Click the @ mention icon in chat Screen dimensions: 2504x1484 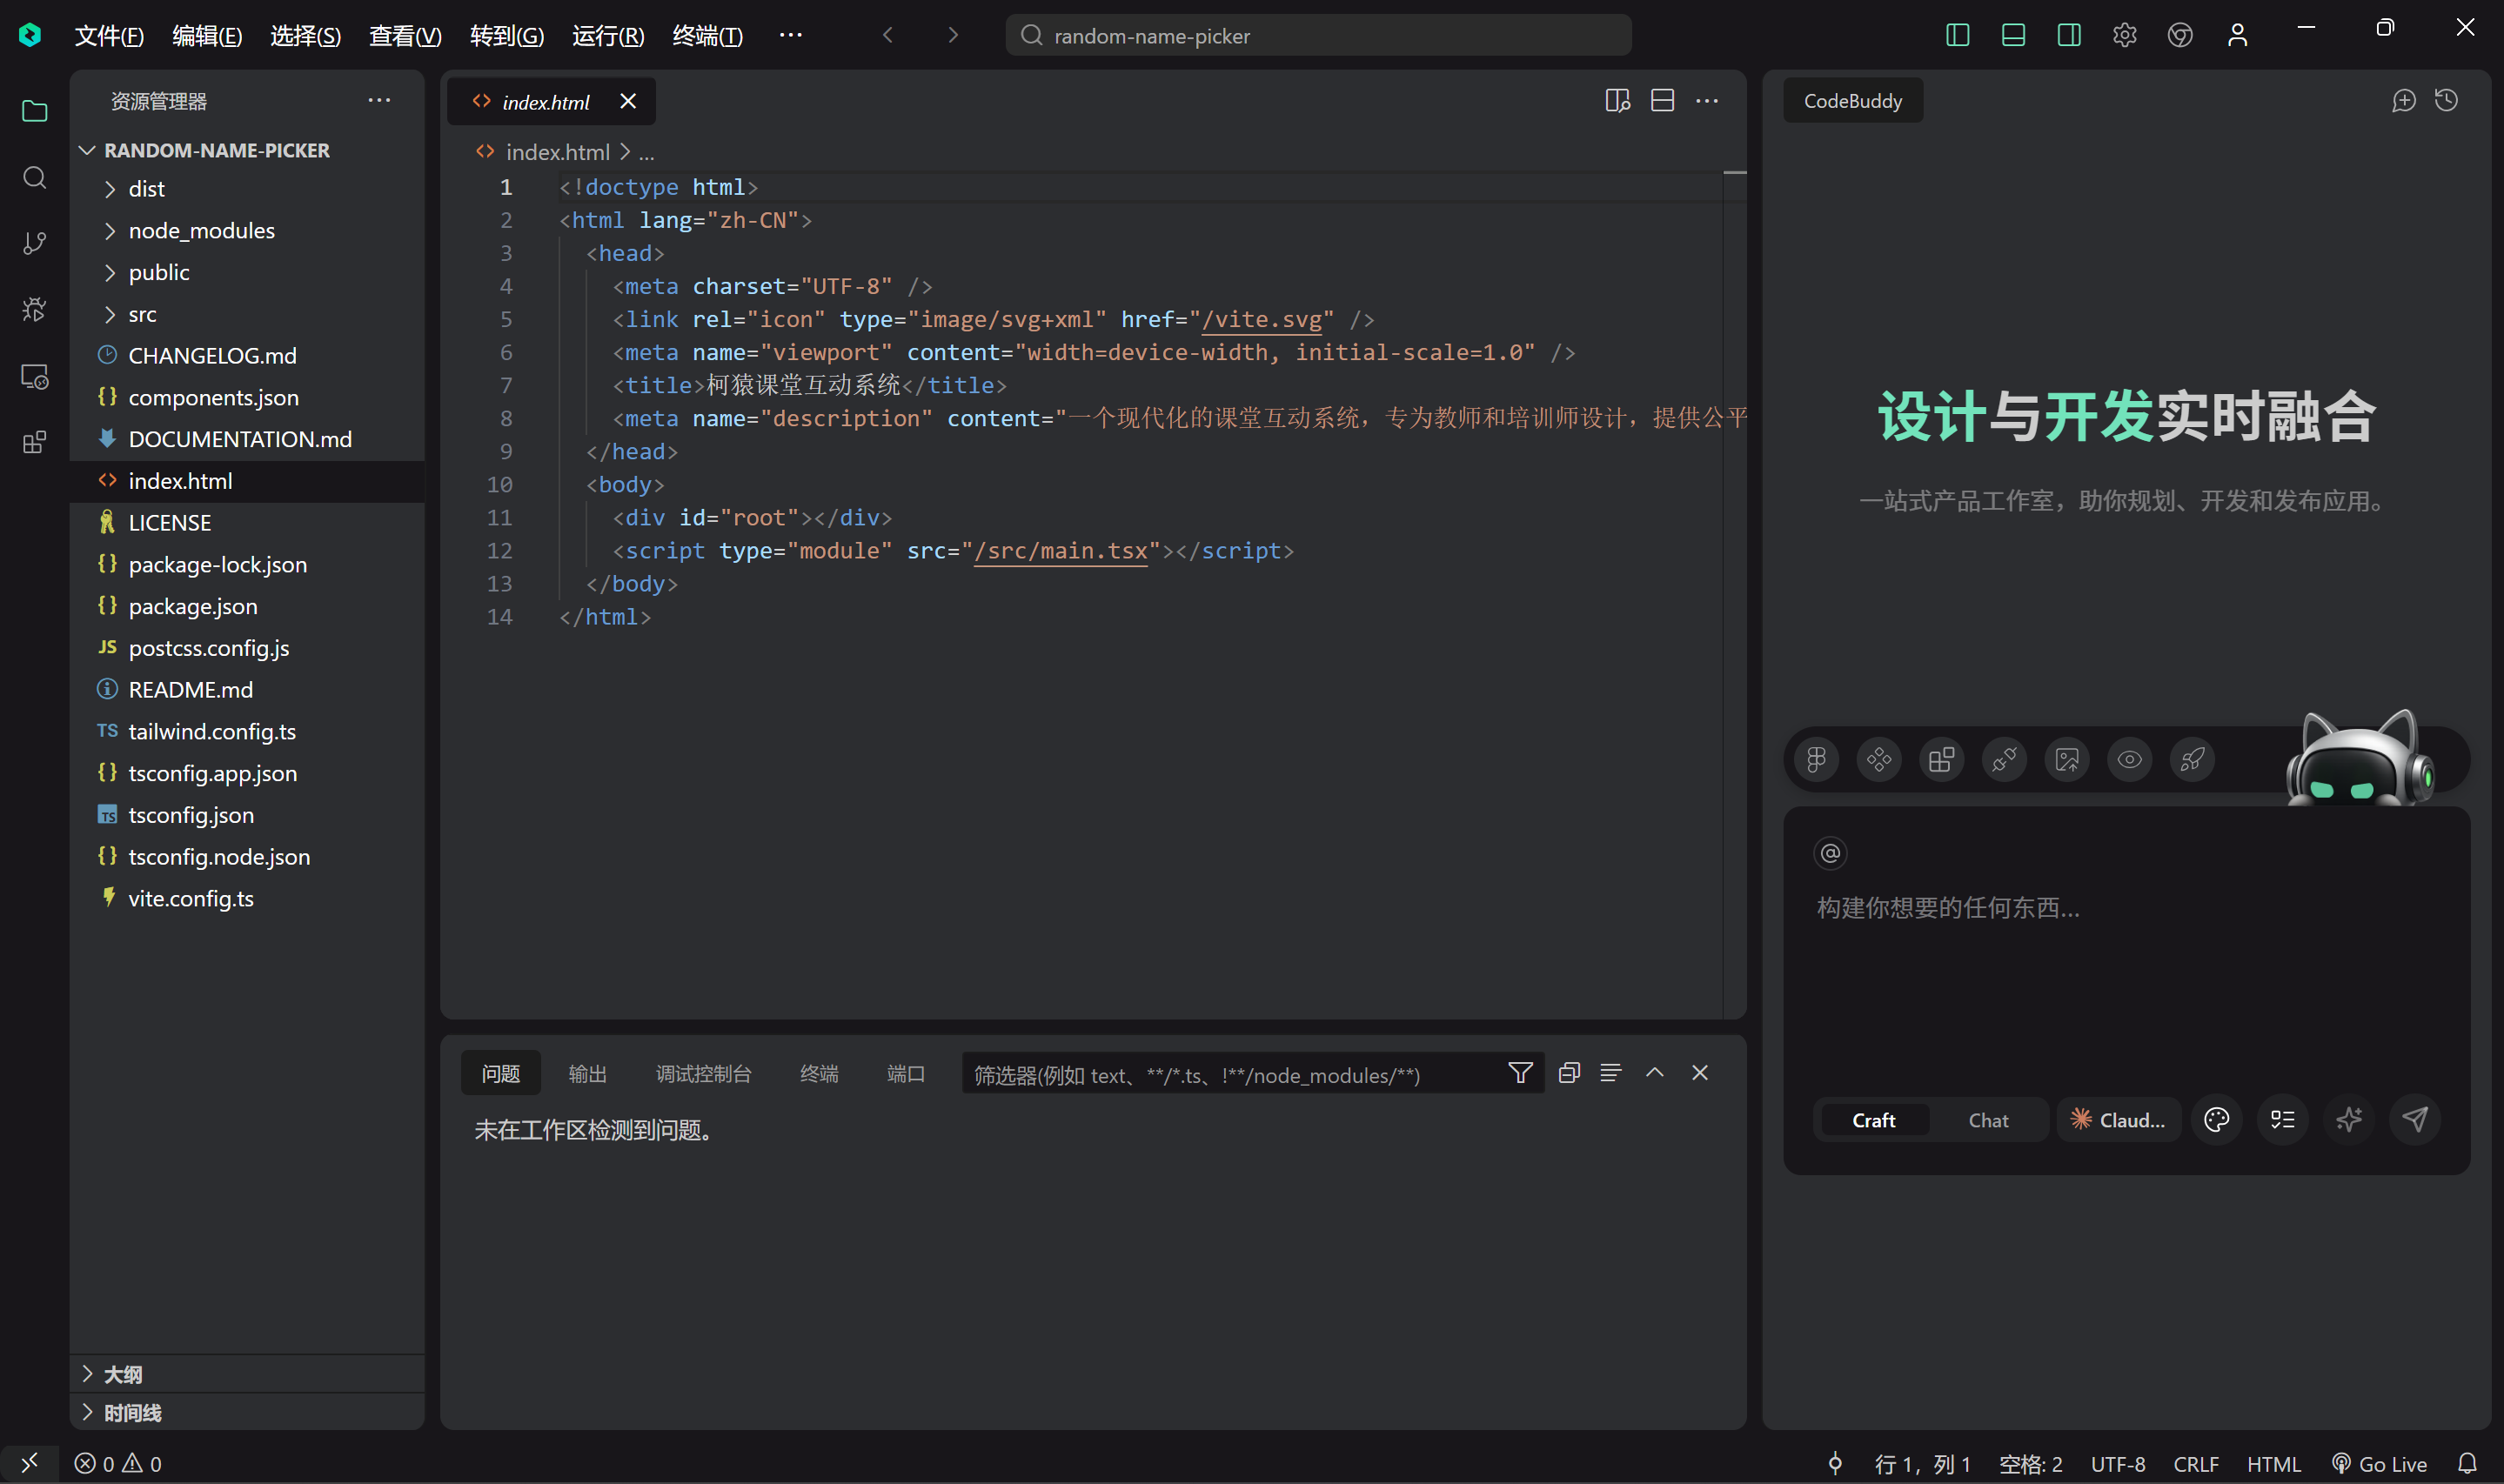(x=1830, y=853)
